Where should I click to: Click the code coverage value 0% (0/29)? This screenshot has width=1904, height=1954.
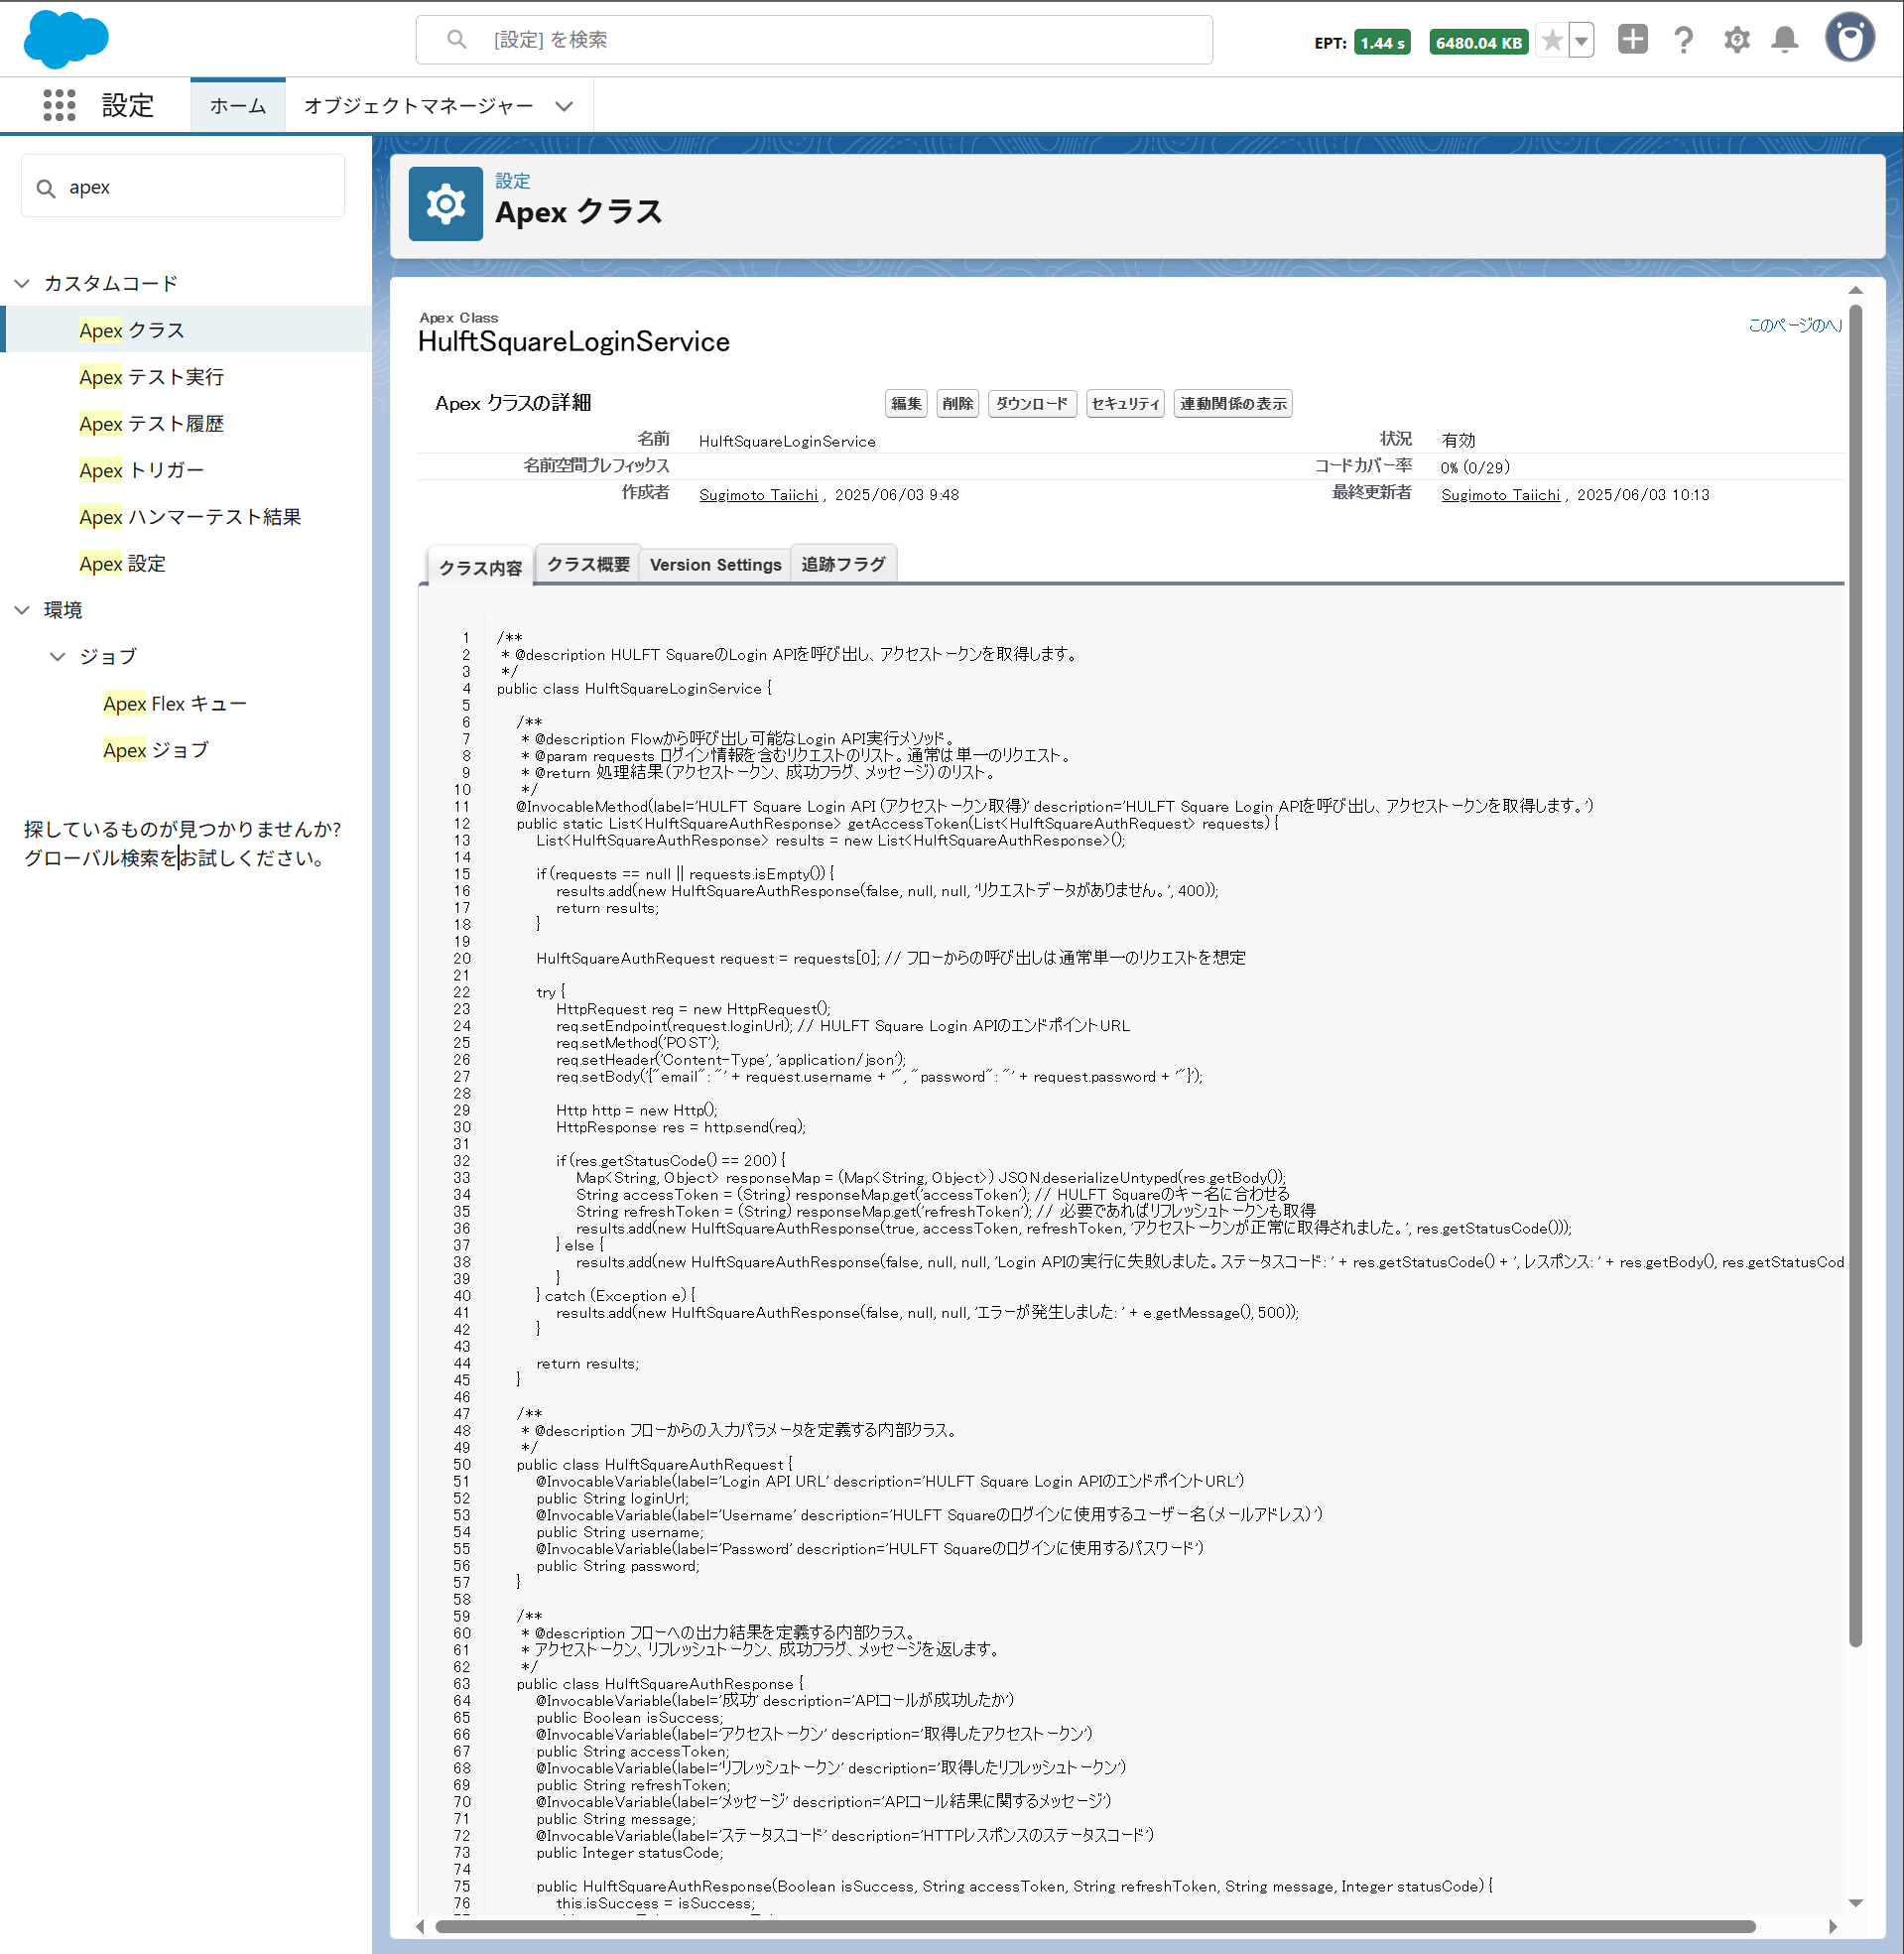tap(1475, 467)
